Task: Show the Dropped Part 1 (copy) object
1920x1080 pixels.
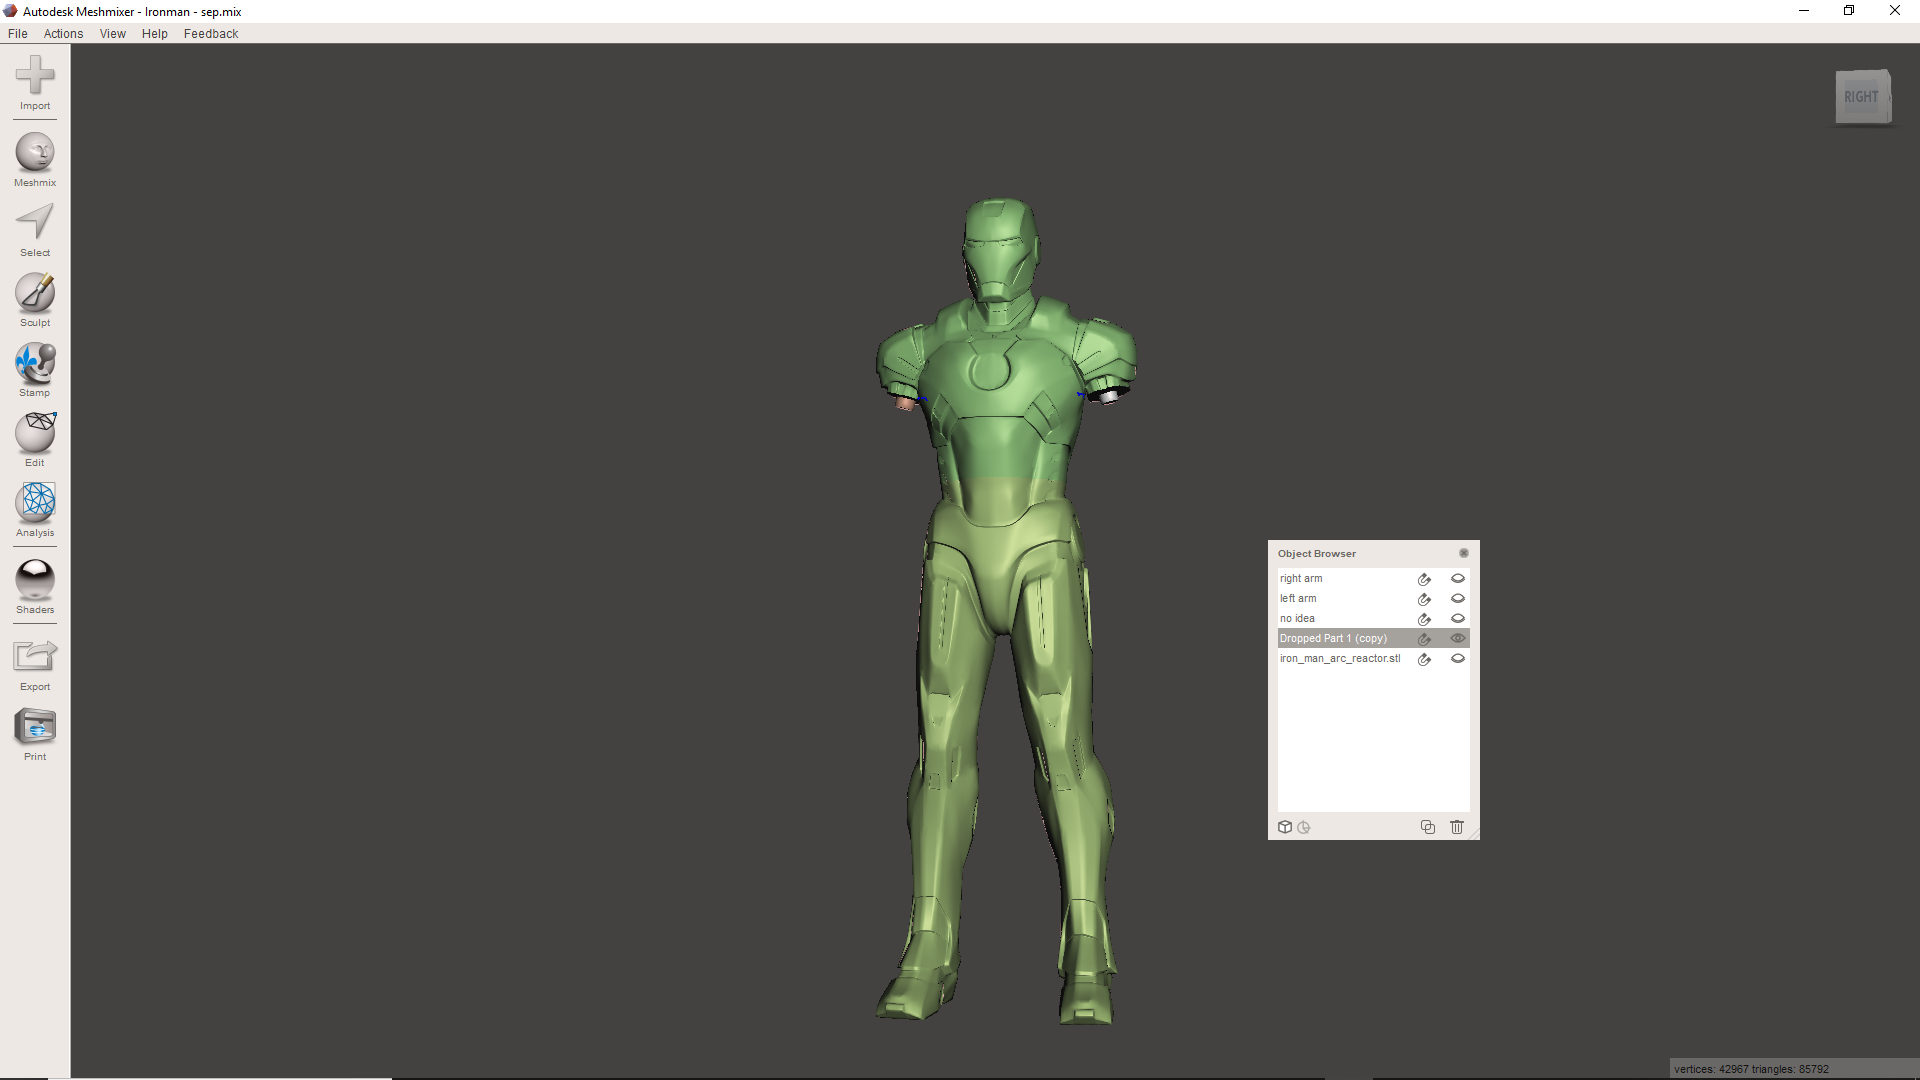Action: tap(1458, 638)
